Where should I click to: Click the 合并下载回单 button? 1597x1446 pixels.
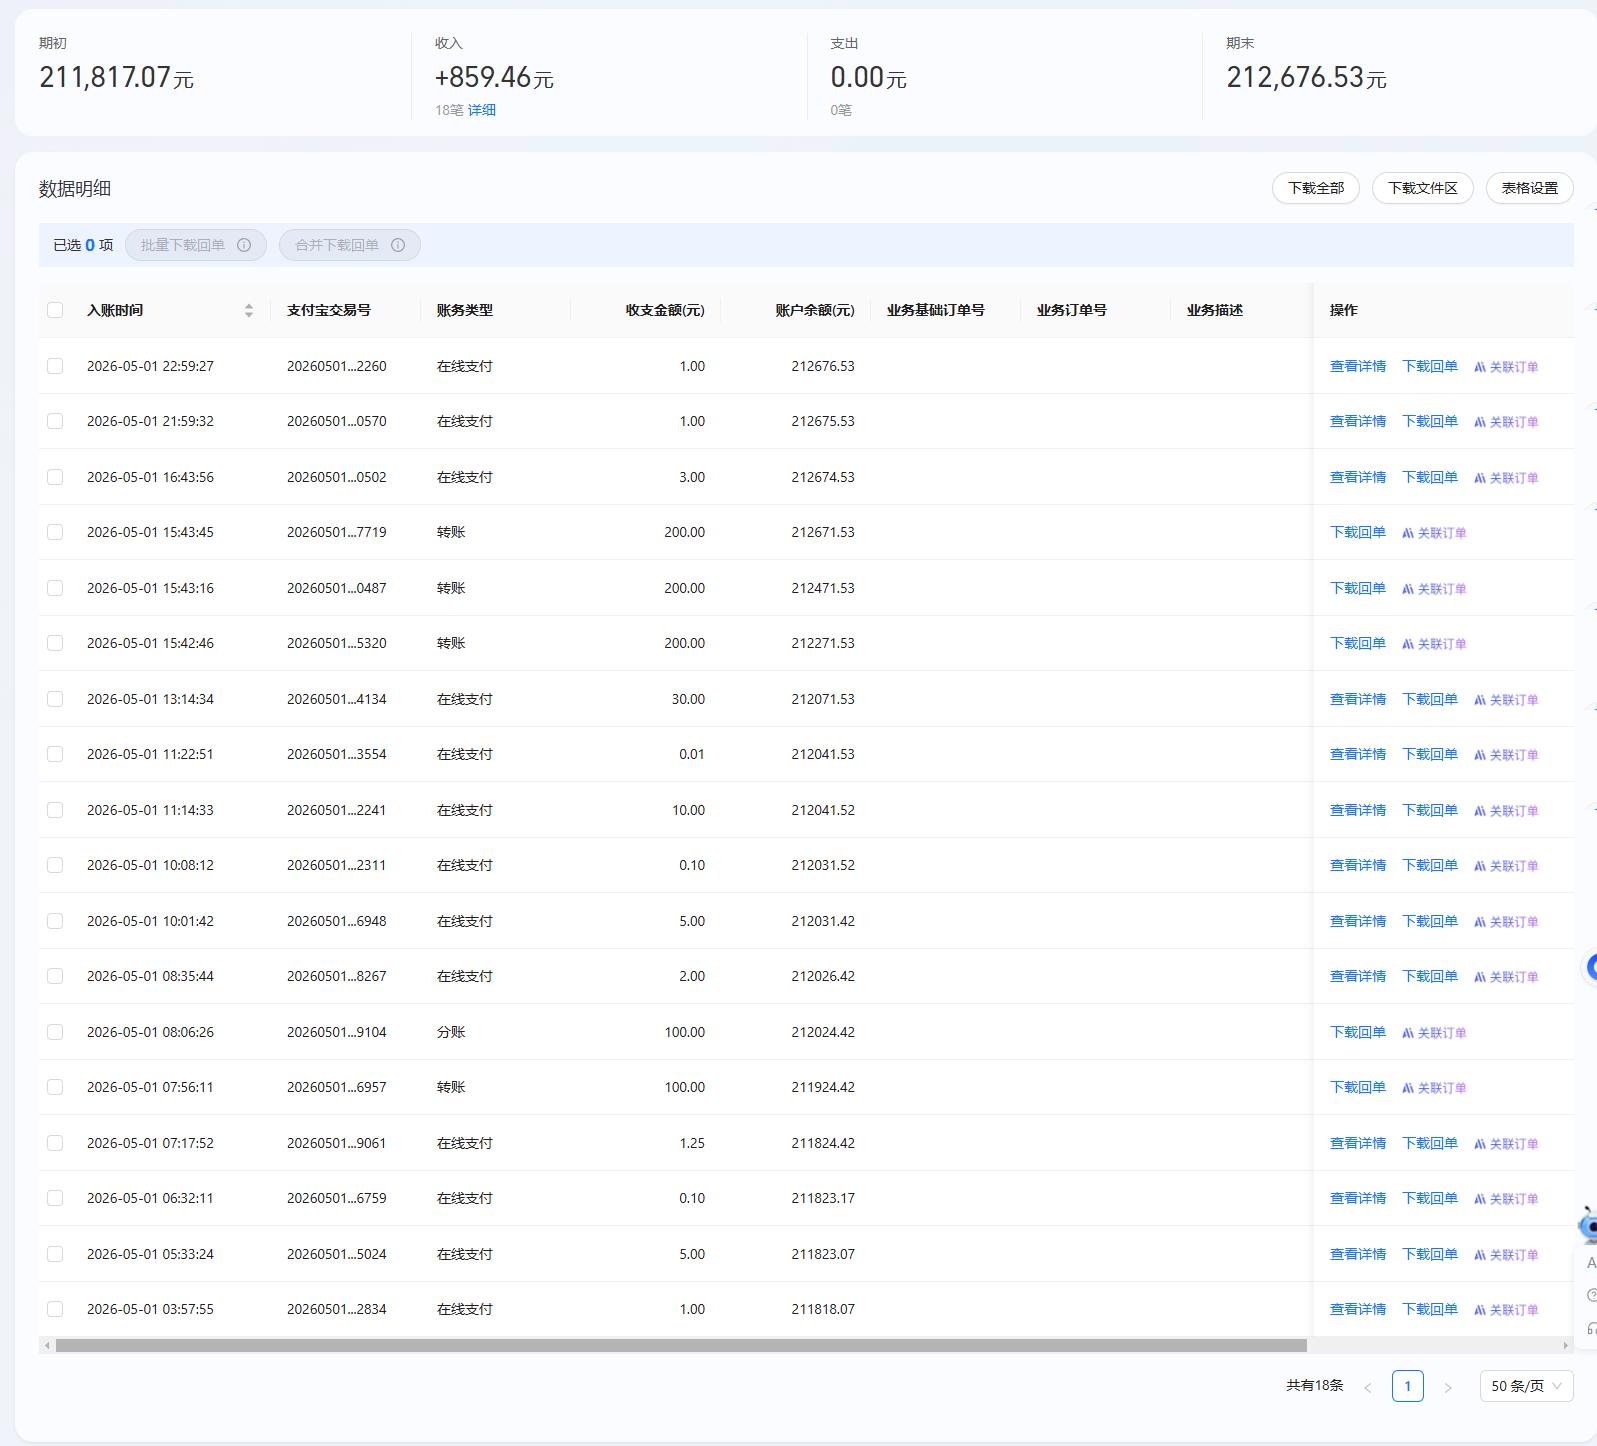[350, 245]
